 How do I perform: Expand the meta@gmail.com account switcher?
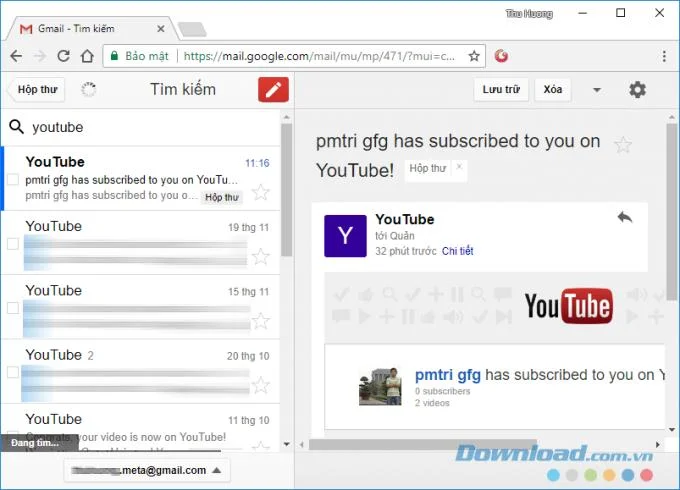pos(147,470)
